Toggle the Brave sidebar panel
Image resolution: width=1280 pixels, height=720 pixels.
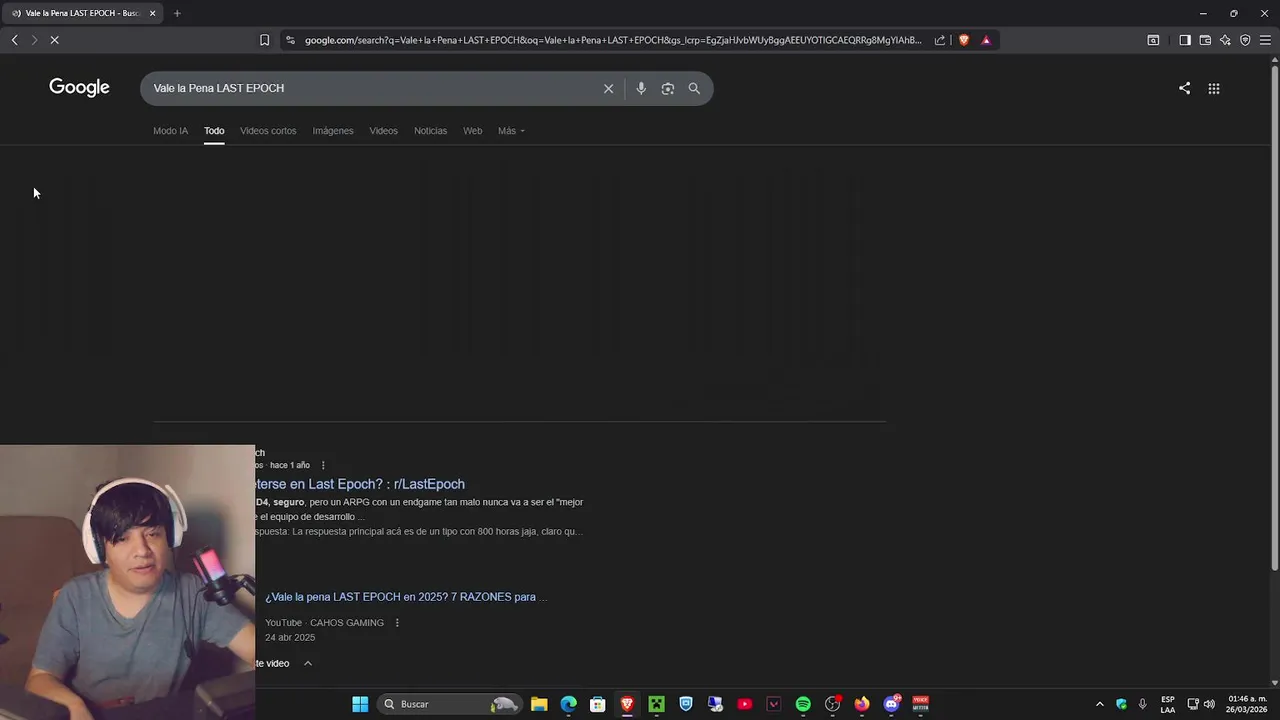(x=1184, y=40)
